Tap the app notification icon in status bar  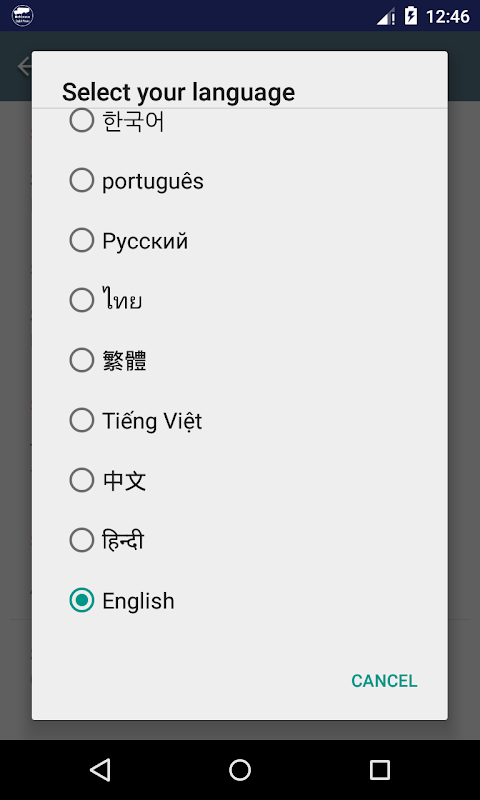click(22, 16)
